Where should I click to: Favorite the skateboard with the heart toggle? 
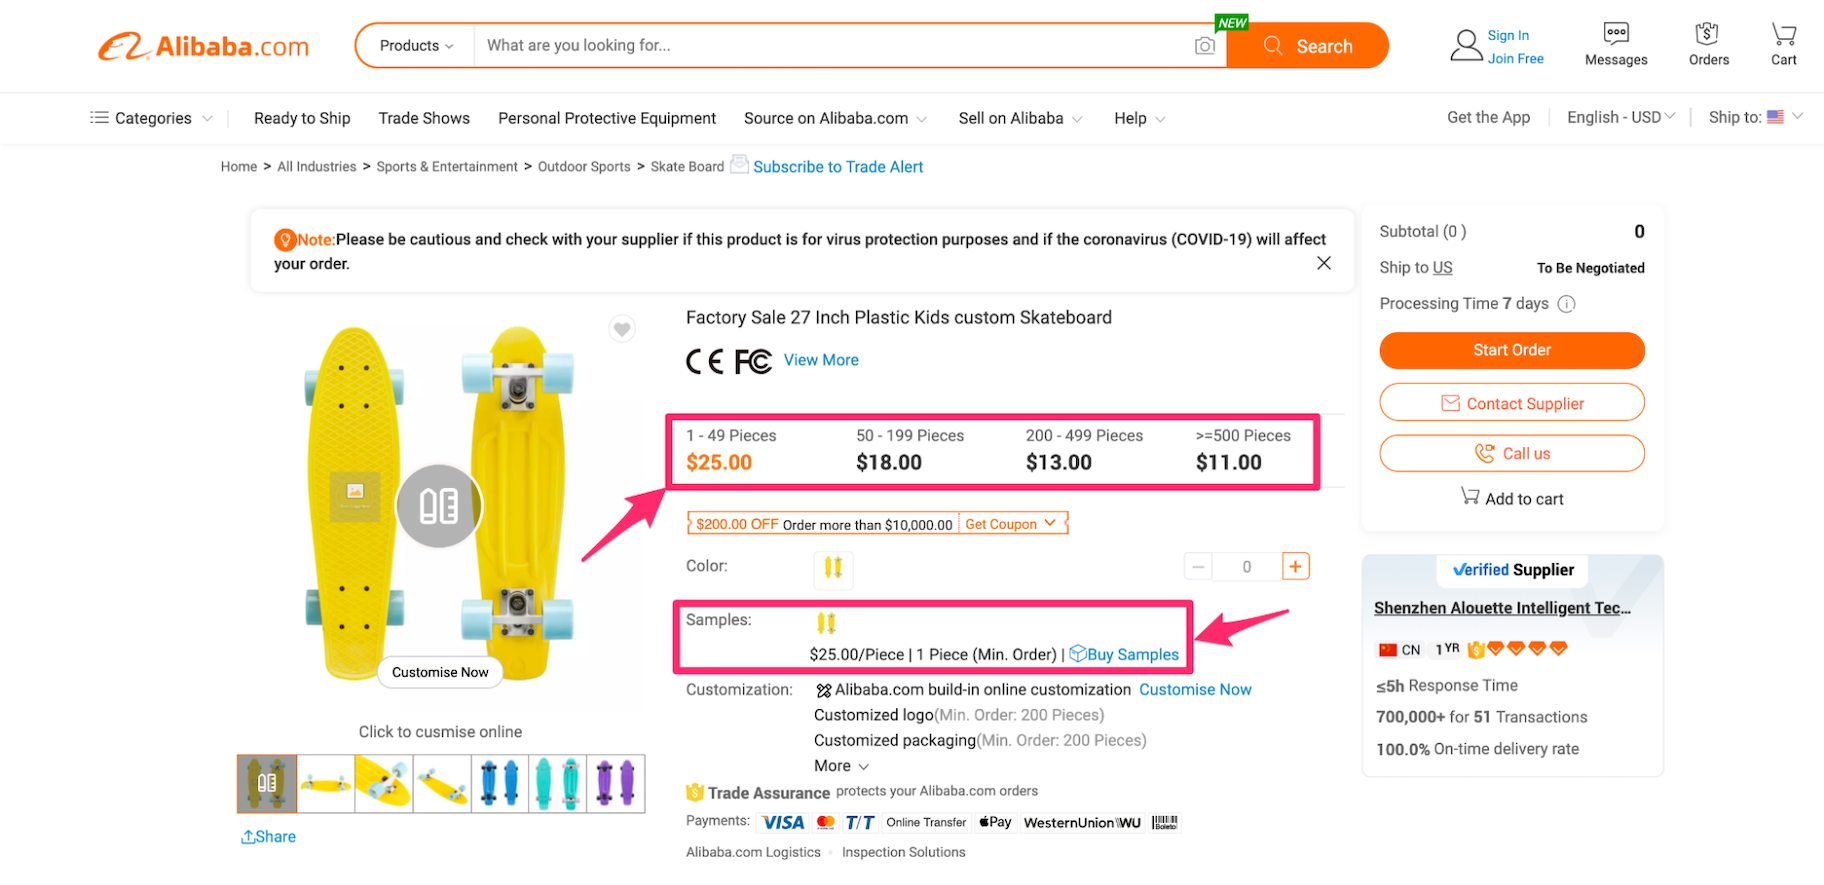[x=621, y=328]
